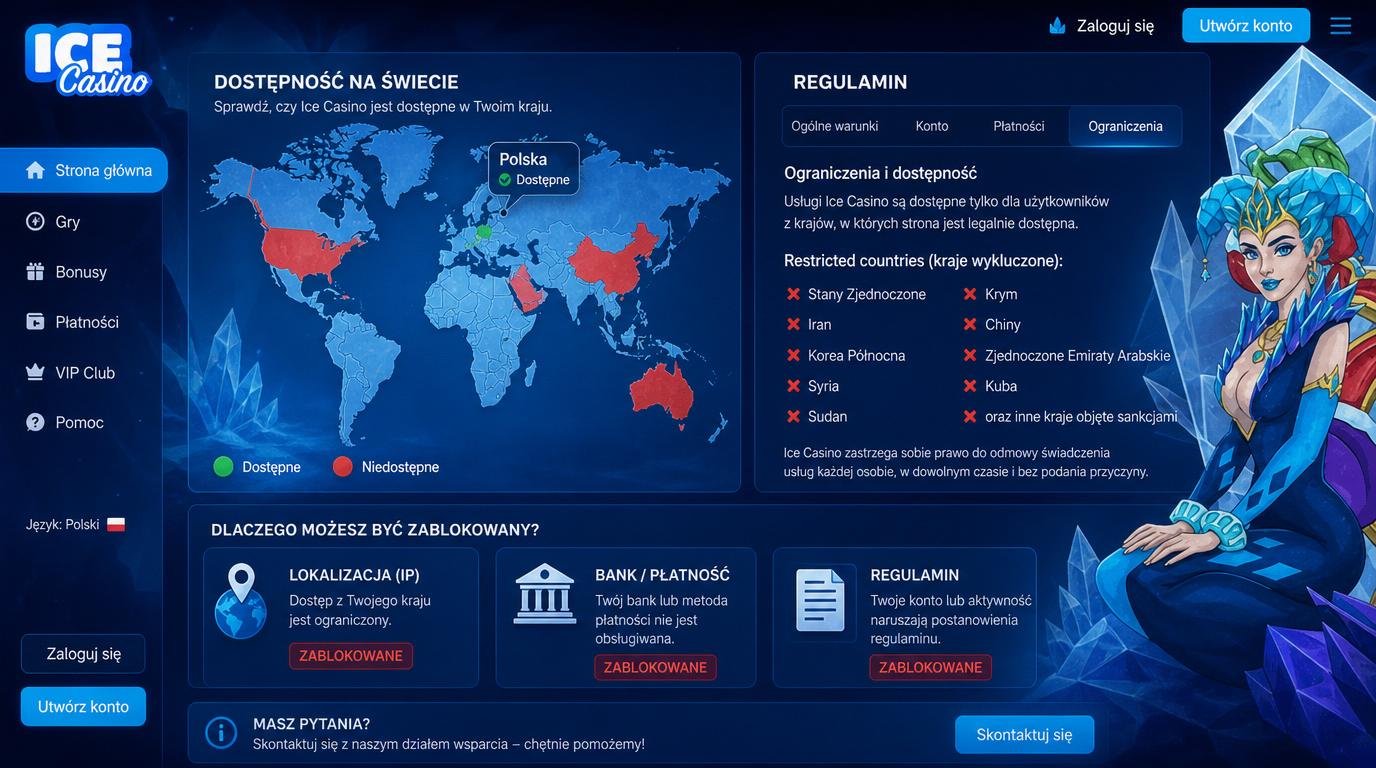The width and height of the screenshot is (1376, 768).
Task: Switch to the Ogólne warunki tab
Action: 835,126
